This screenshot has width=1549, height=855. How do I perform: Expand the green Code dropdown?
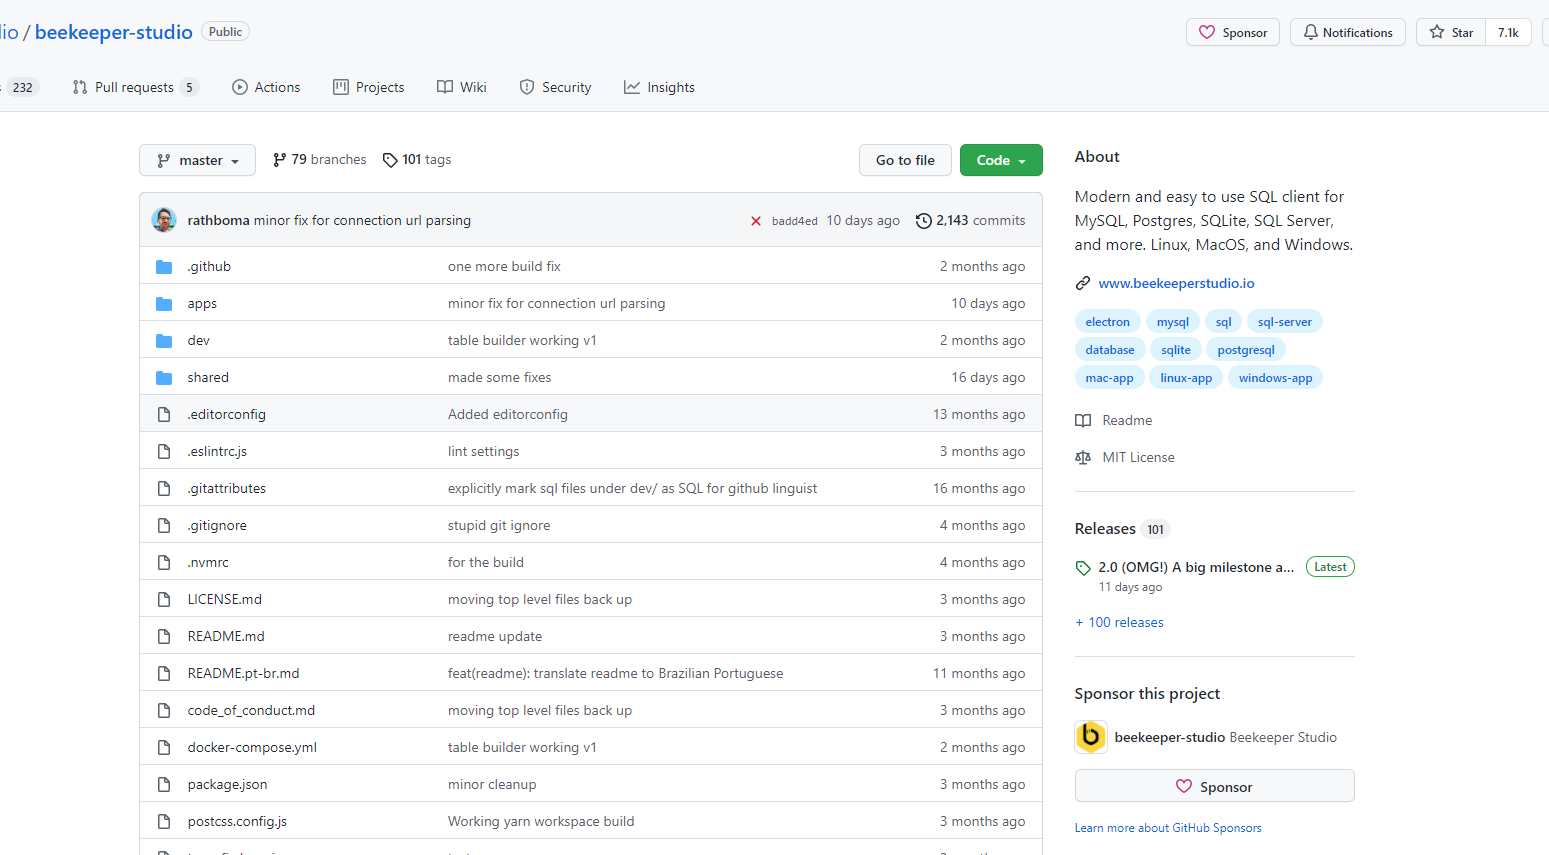pyautogui.click(x=1001, y=161)
